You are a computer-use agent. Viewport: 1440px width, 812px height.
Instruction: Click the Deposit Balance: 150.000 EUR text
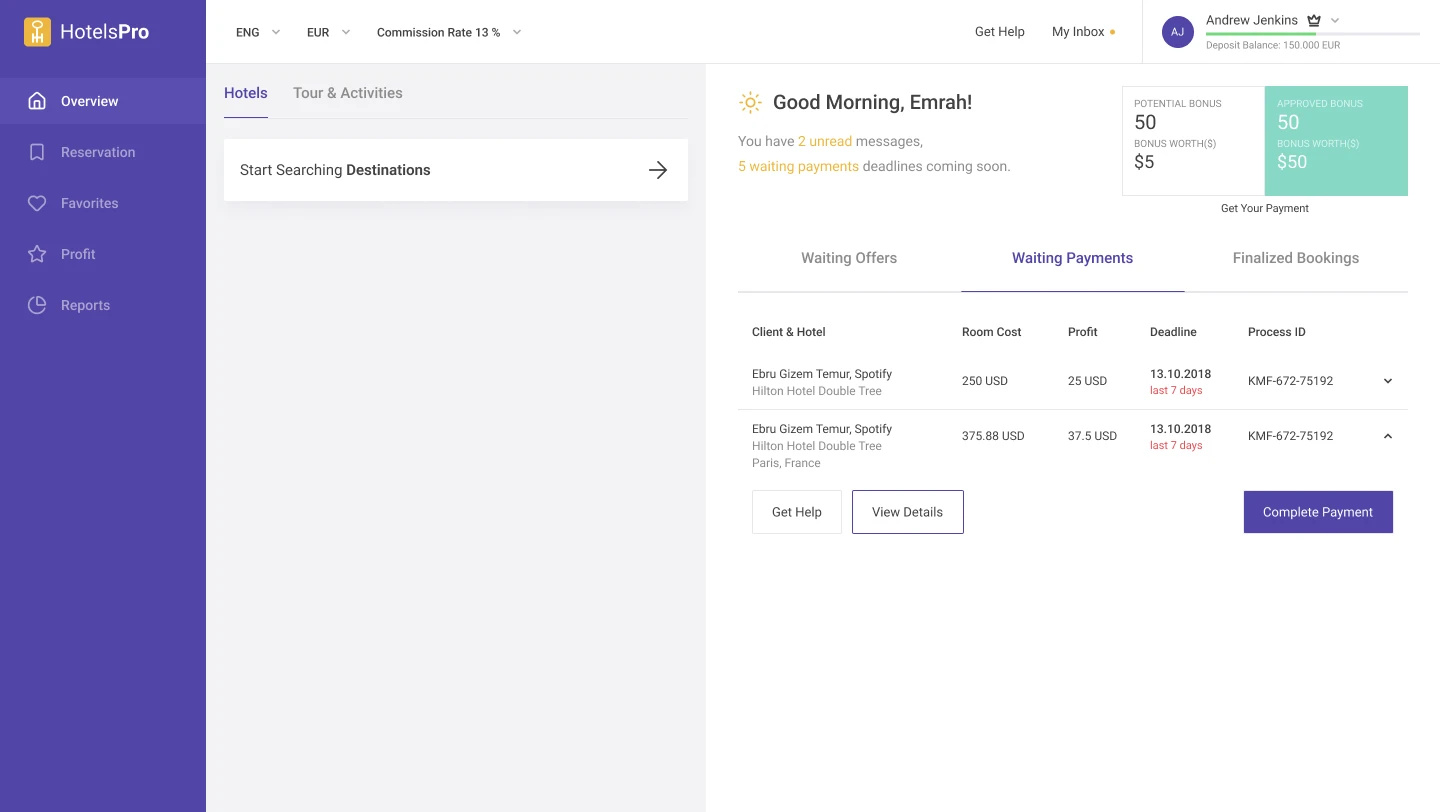tap(1273, 45)
